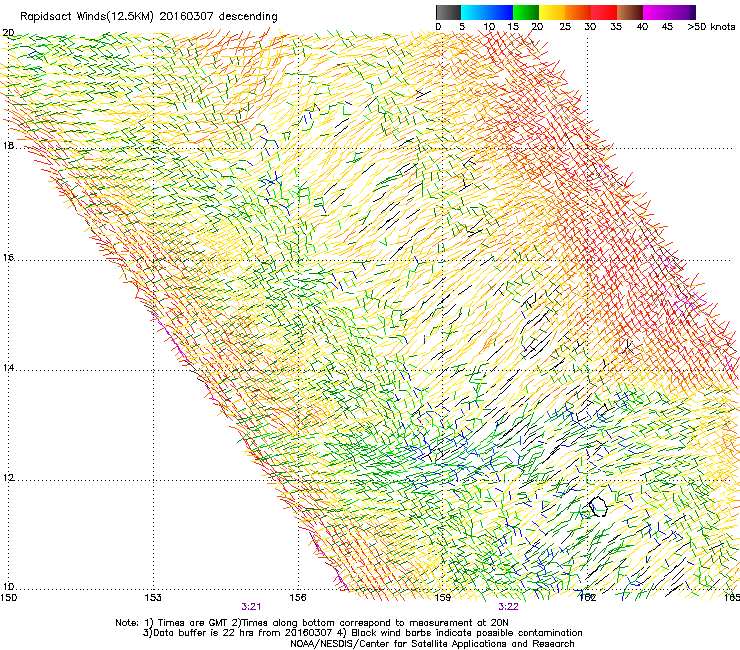Click the black circle marker near 162 longitude
This screenshot has width=740, height=650.
598,506
